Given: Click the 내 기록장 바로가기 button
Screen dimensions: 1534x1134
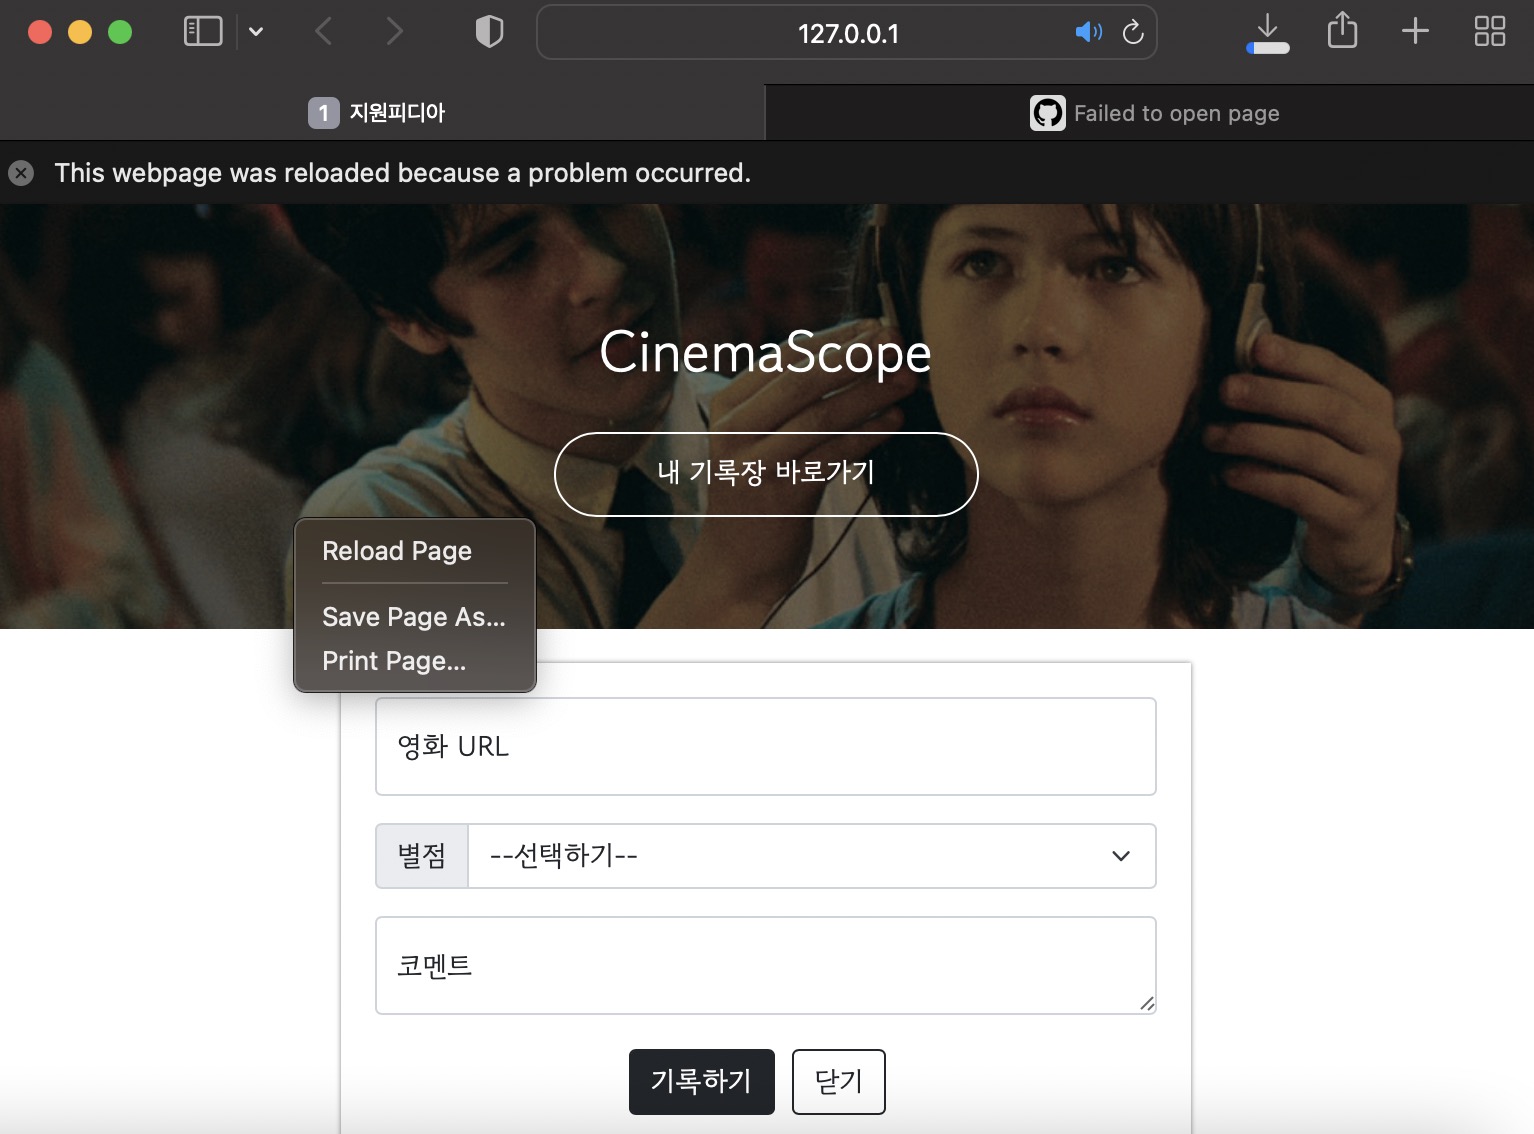Looking at the screenshot, I should [x=766, y=474].
